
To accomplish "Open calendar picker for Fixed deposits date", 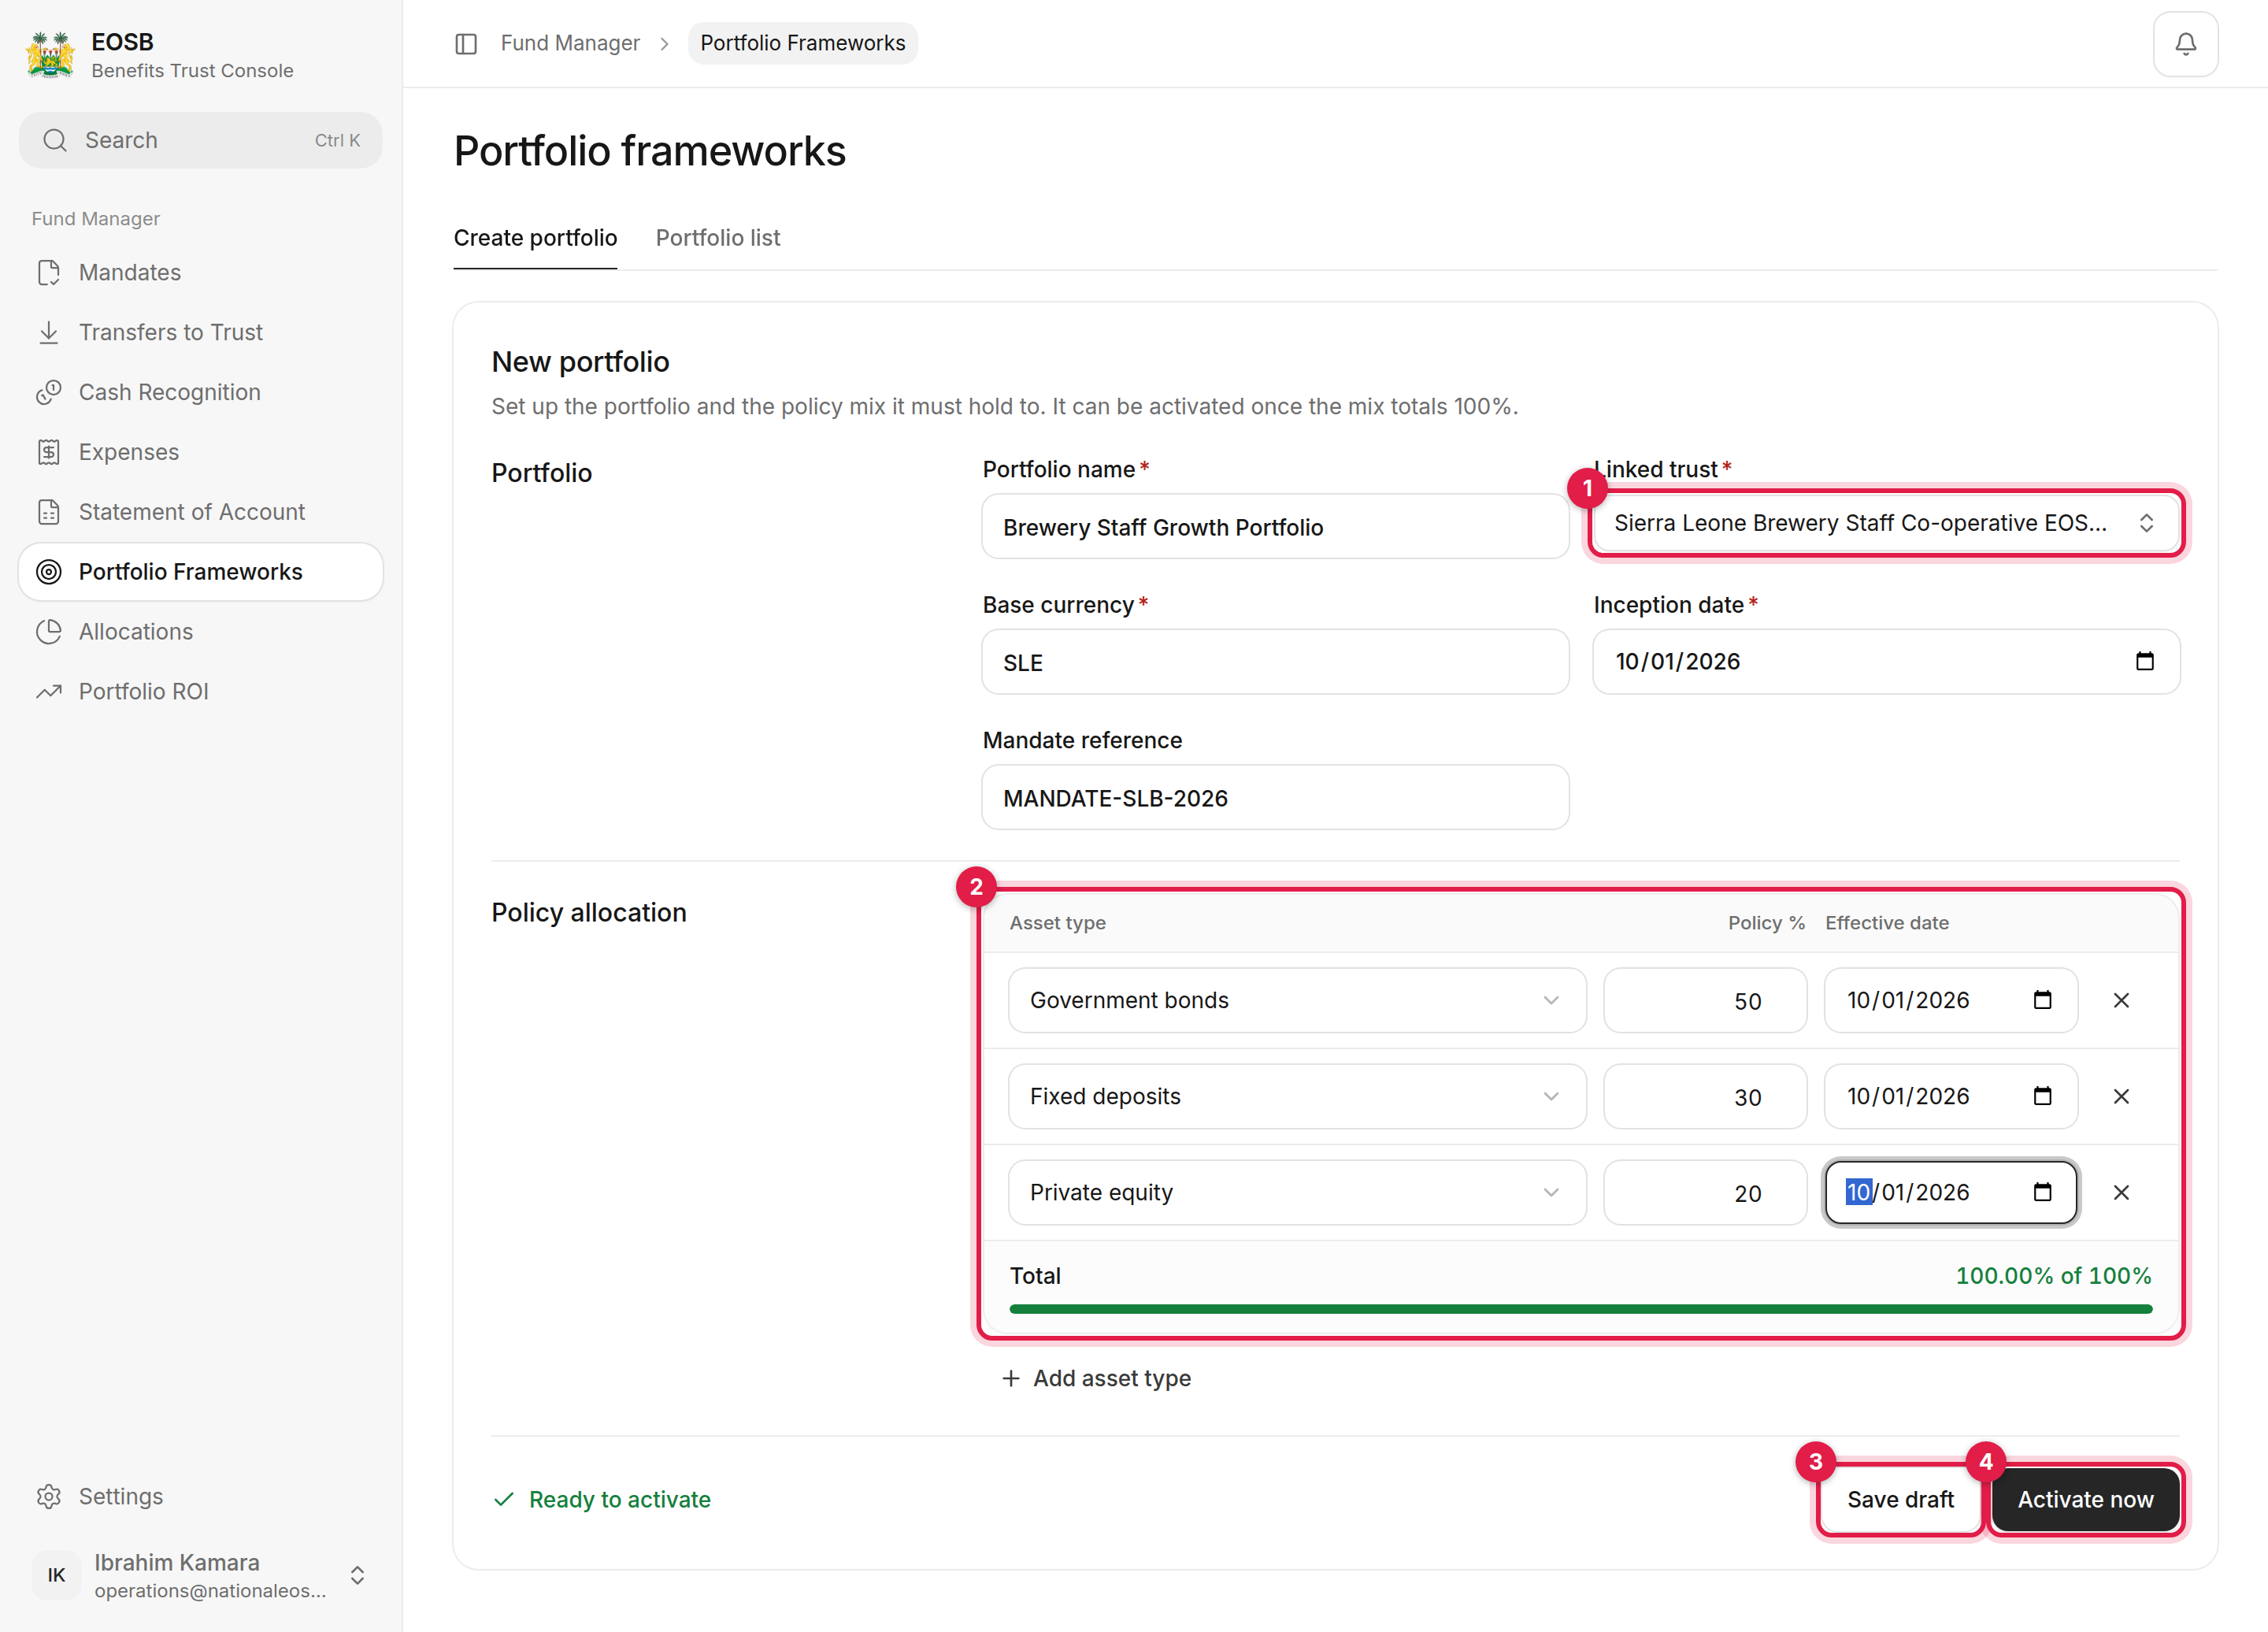I will [2042, 1096].
